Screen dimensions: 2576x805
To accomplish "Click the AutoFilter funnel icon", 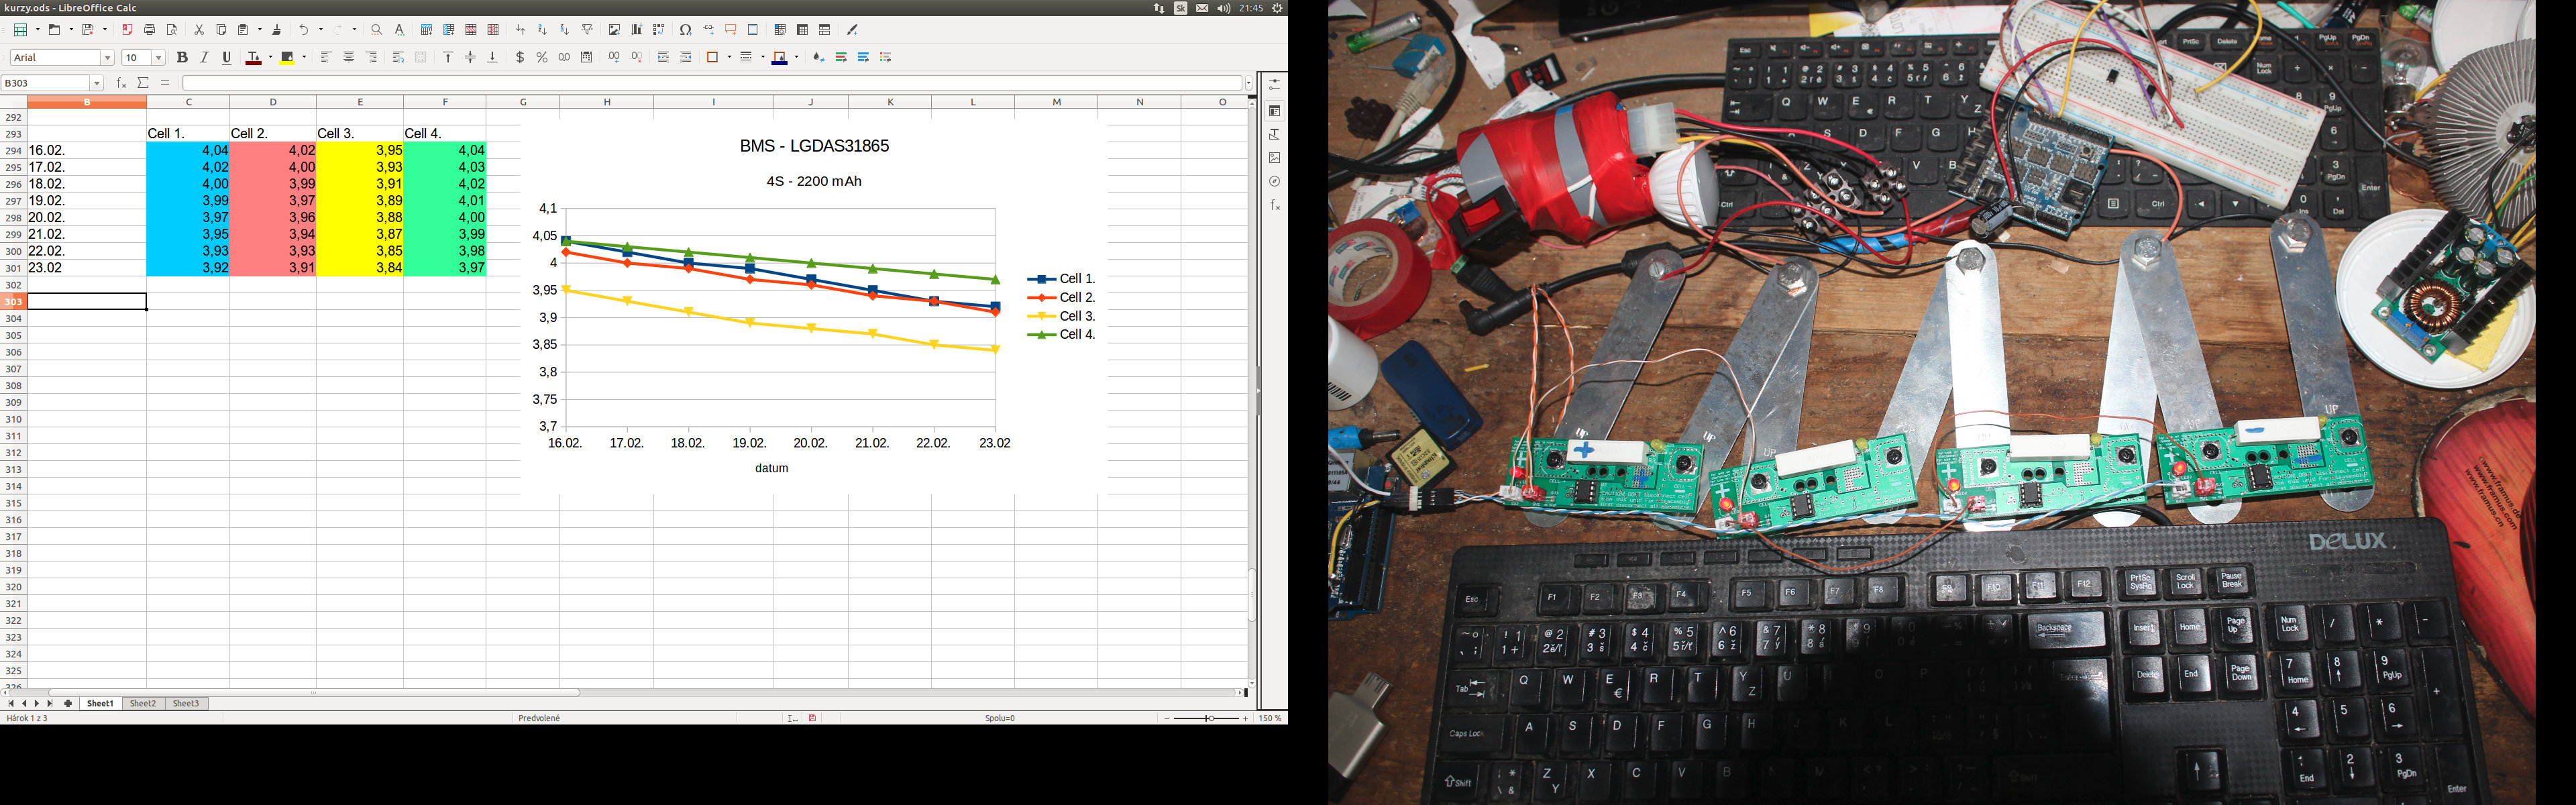I will click(x=587, y=30).
